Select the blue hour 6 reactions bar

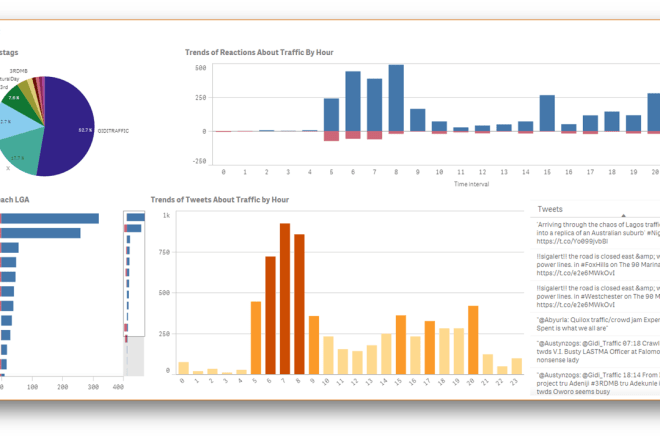353,101
